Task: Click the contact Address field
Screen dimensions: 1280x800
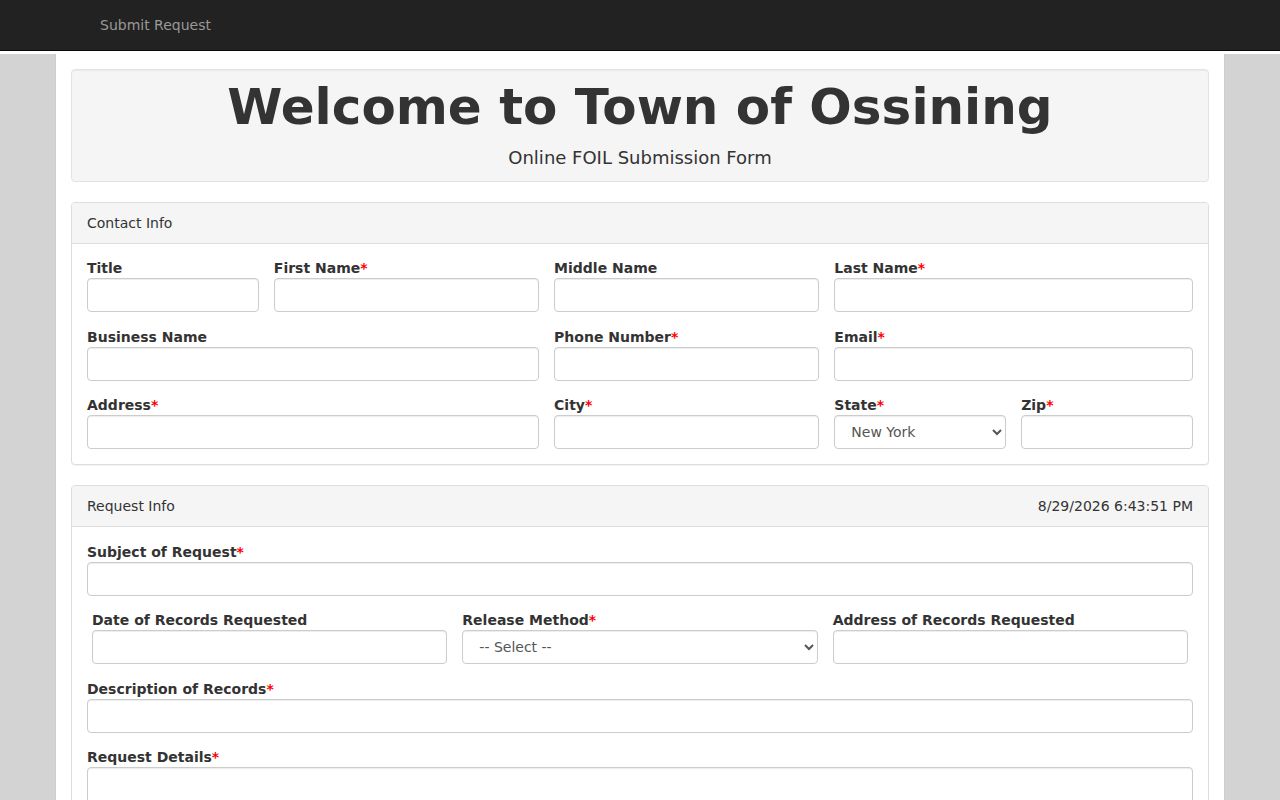Action: pos(313,432)
